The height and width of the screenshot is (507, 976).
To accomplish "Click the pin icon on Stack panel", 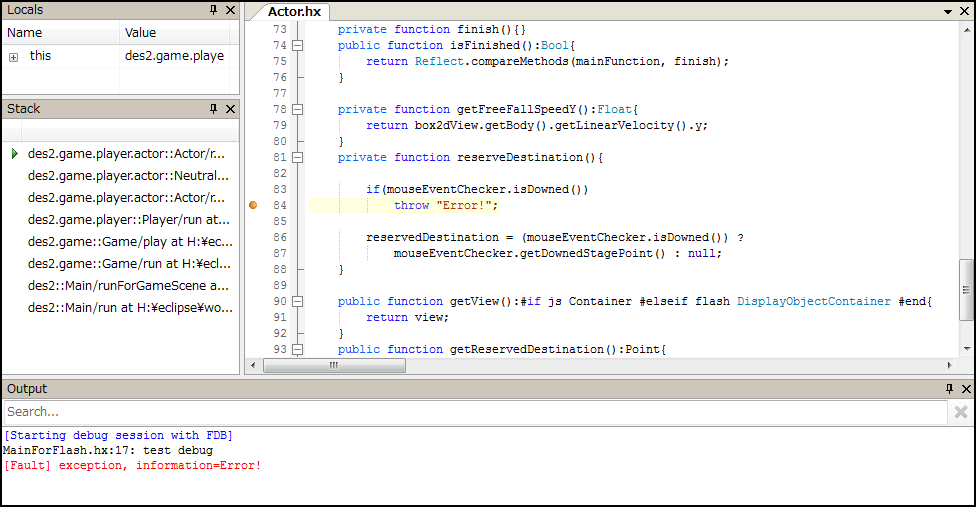I will tap(213, 109).
